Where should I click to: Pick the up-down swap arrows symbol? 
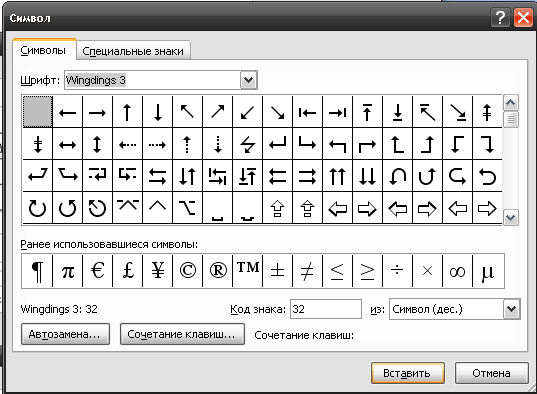point(187,176)
